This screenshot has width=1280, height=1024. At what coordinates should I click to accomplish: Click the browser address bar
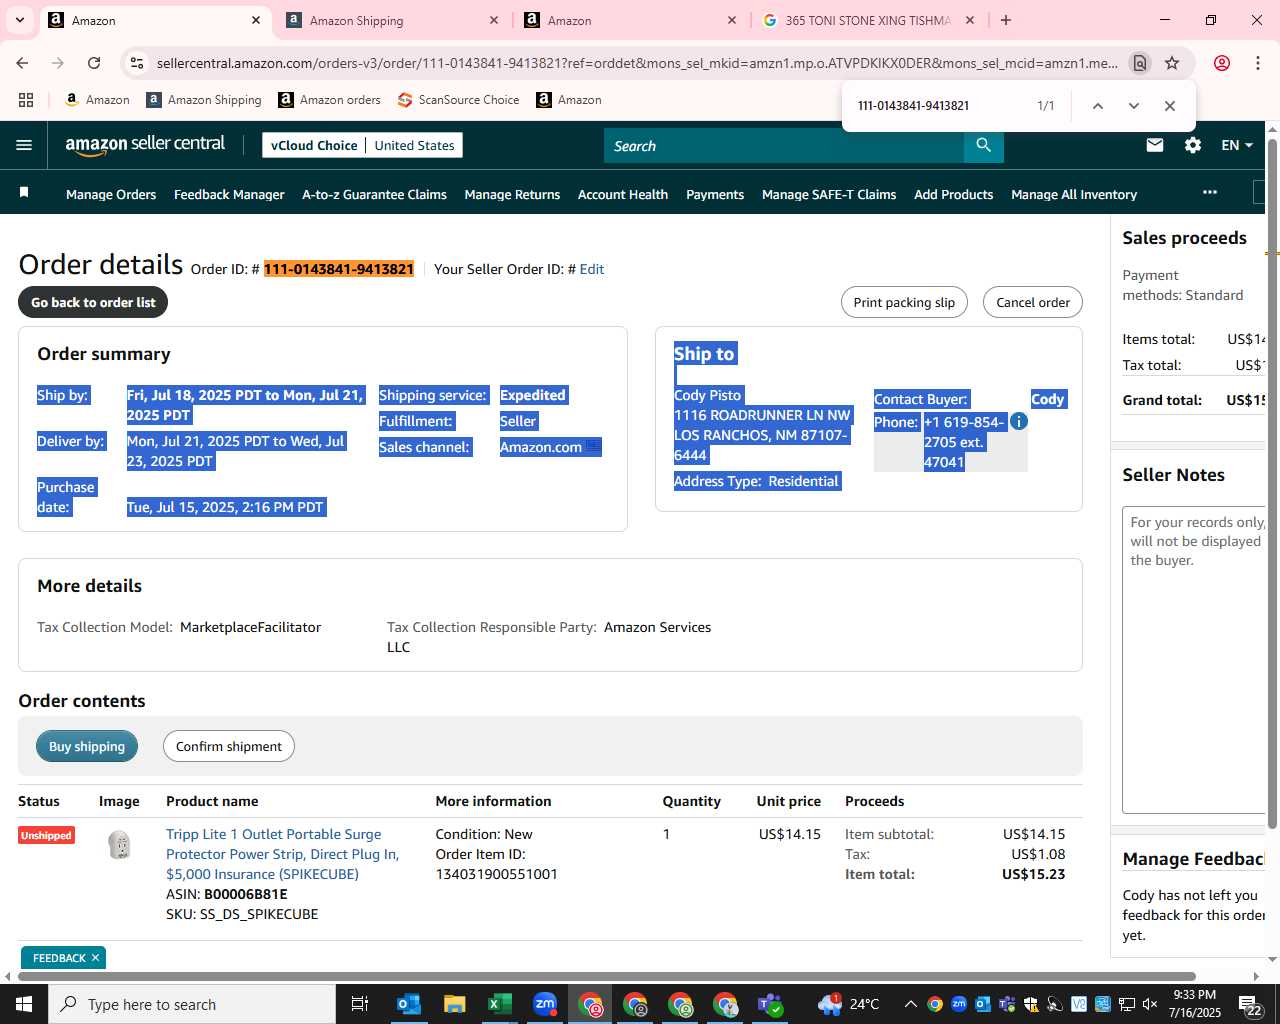point(637,63)
